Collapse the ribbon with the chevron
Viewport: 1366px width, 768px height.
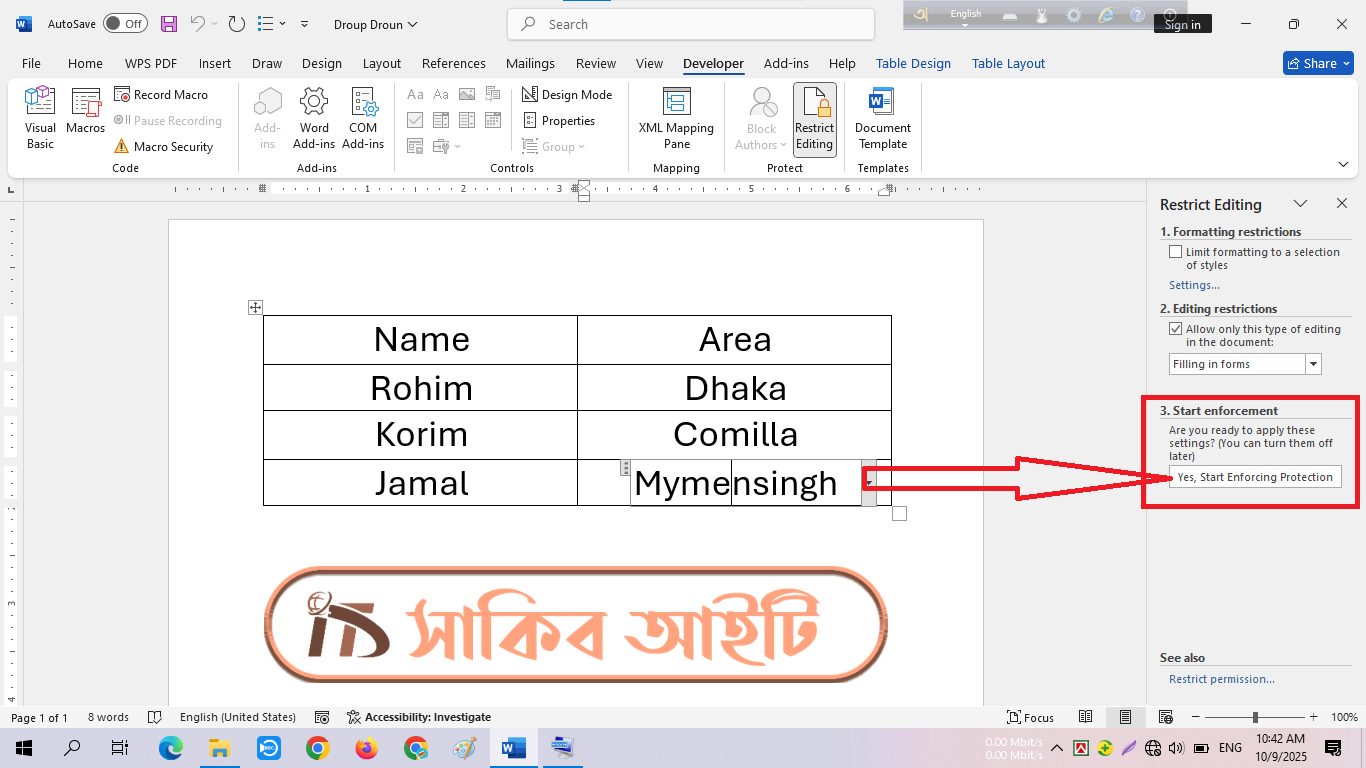click(x=1343, y=165)
